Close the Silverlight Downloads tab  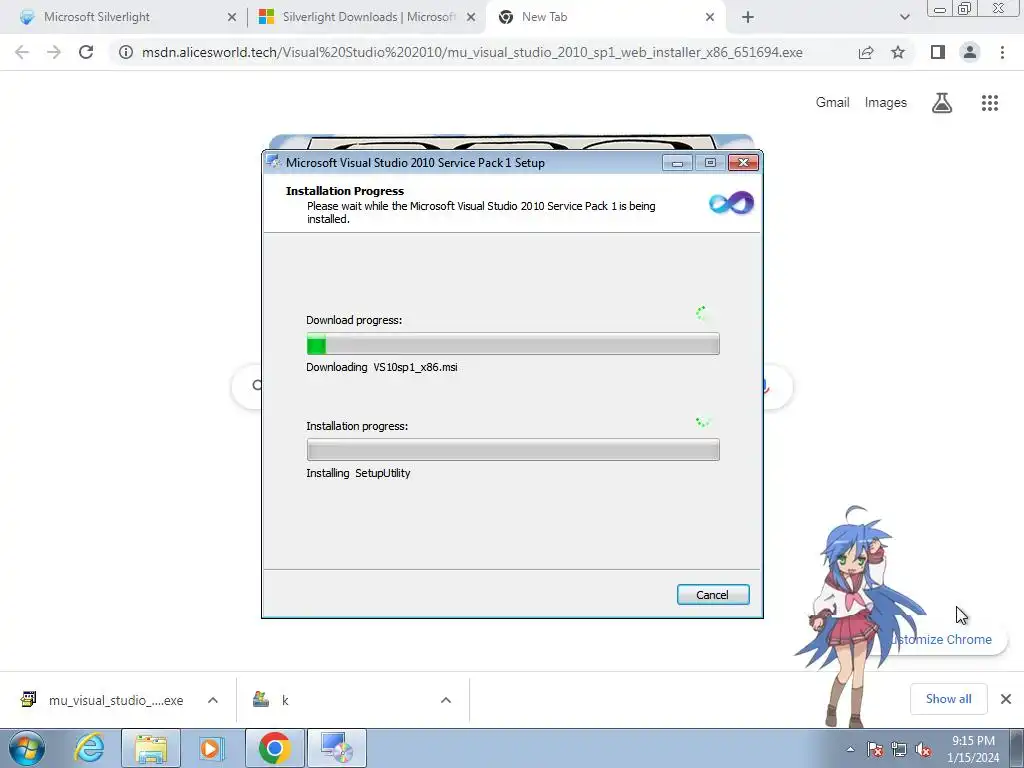coord(471,17)
